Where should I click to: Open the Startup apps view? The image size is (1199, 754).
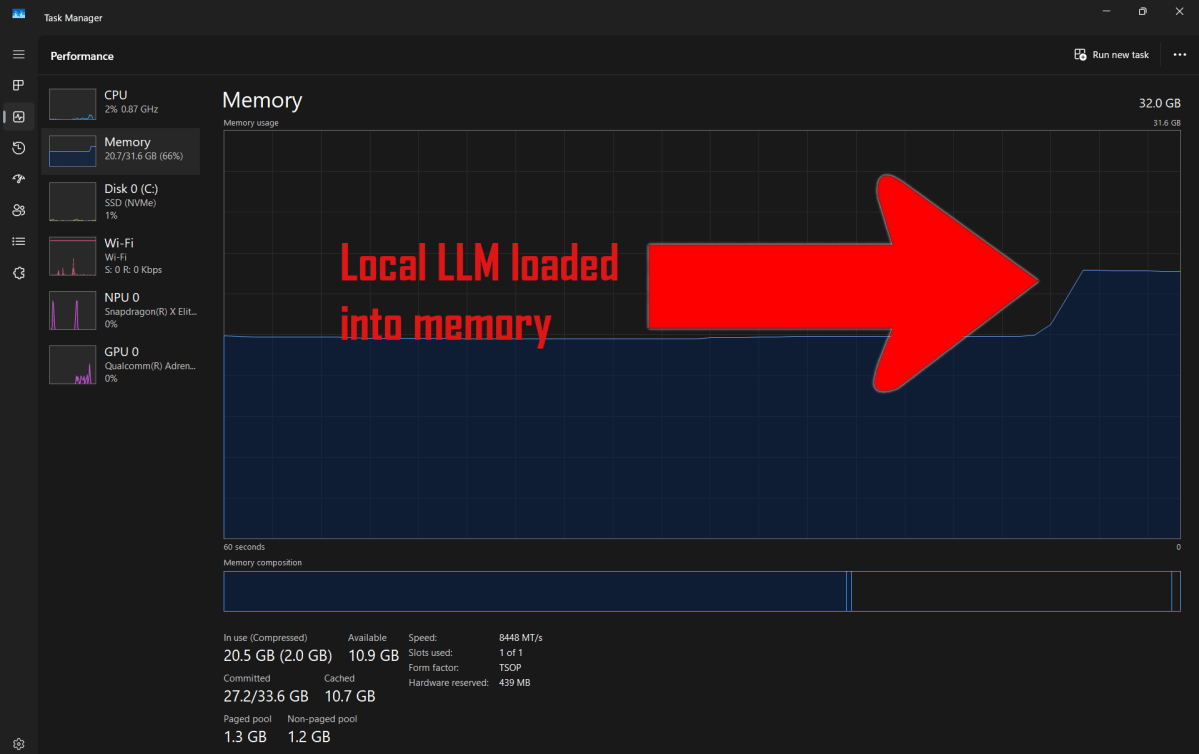click(18, 178)
